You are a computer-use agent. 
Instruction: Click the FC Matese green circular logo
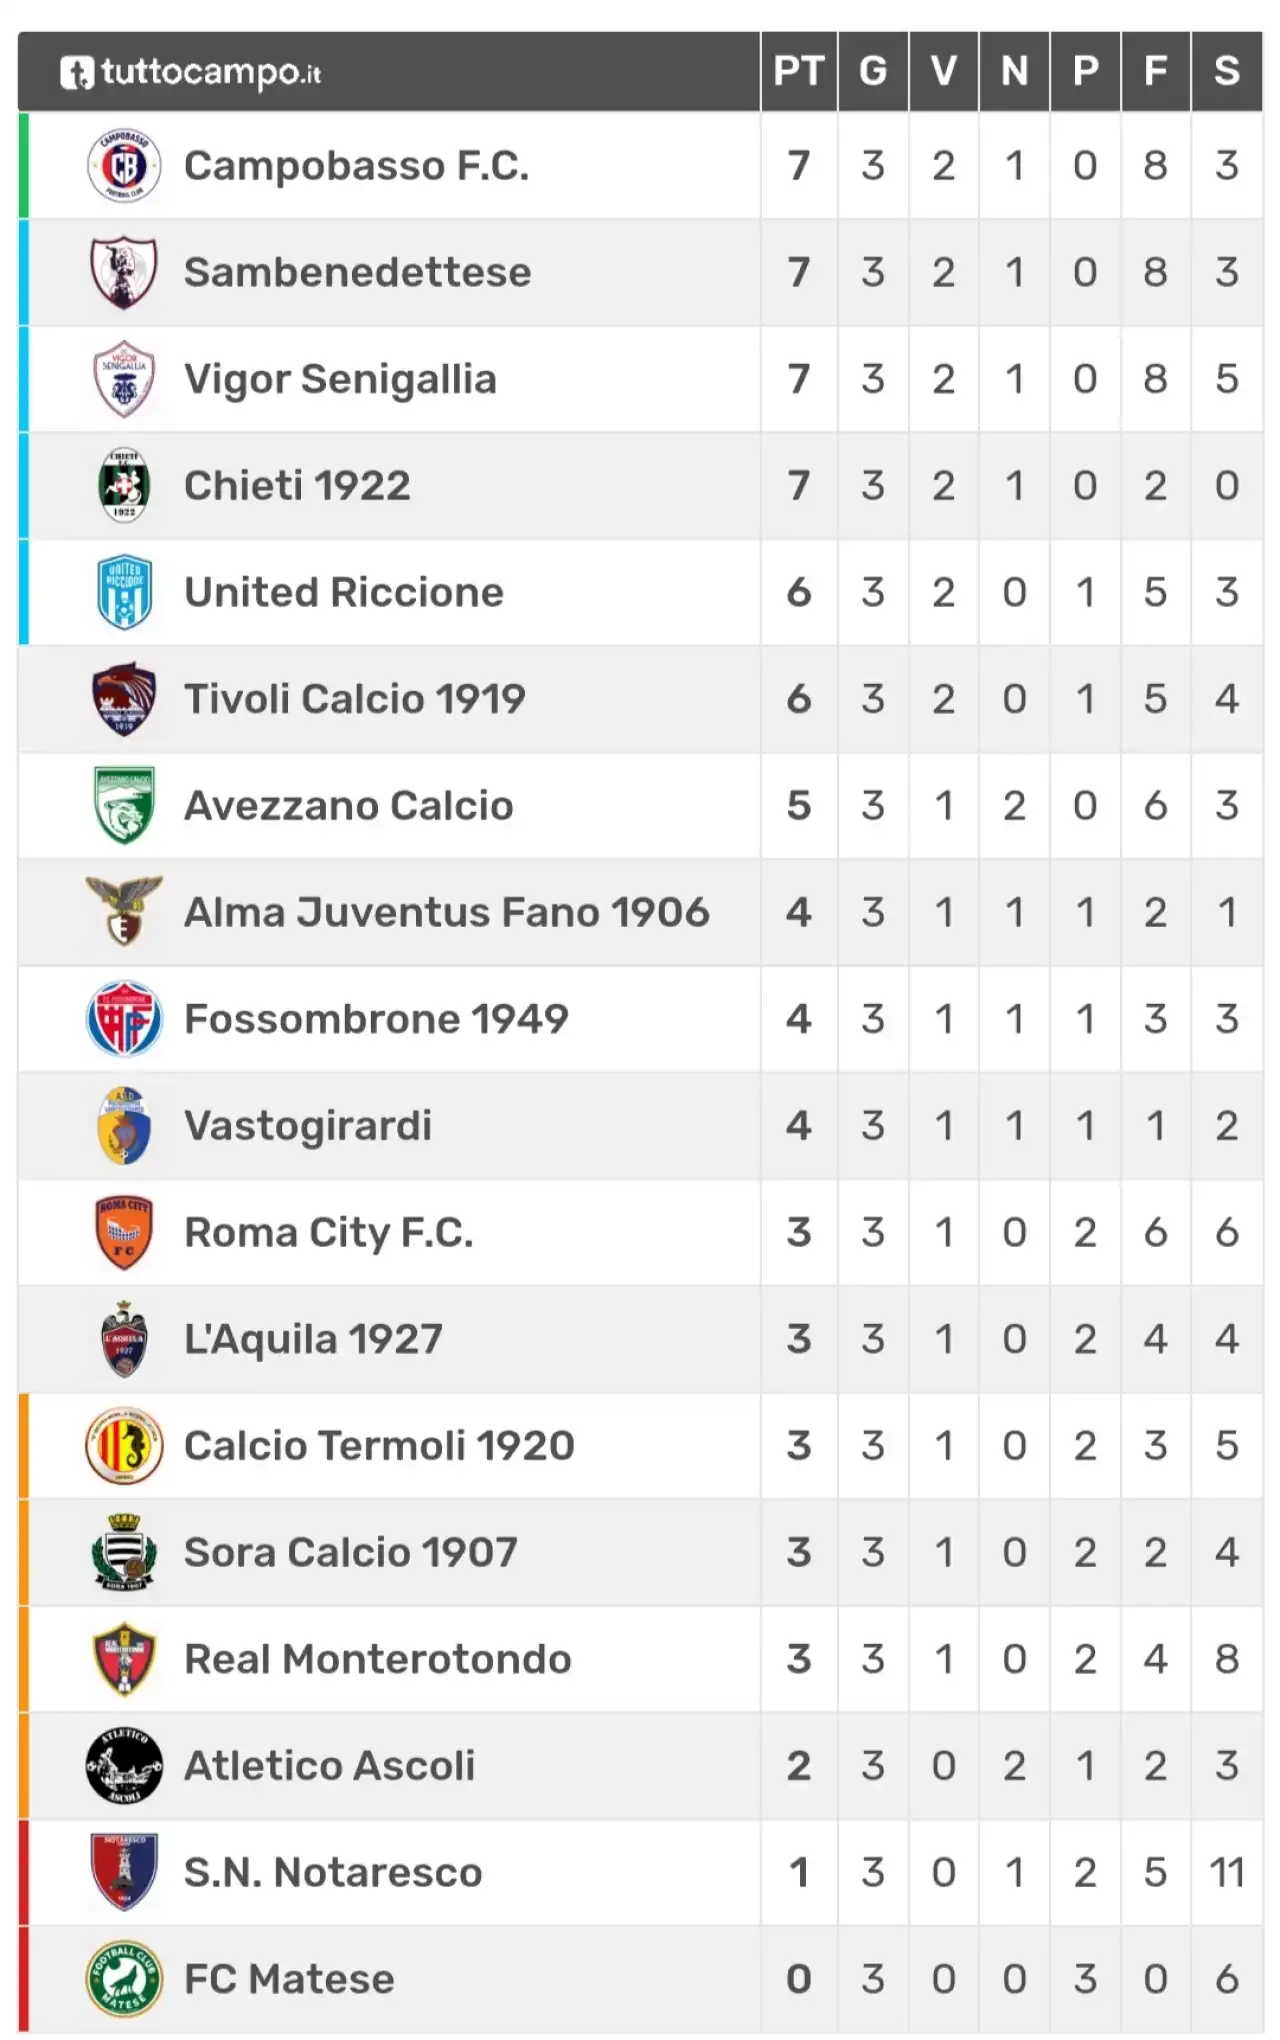coord(124,1979)
